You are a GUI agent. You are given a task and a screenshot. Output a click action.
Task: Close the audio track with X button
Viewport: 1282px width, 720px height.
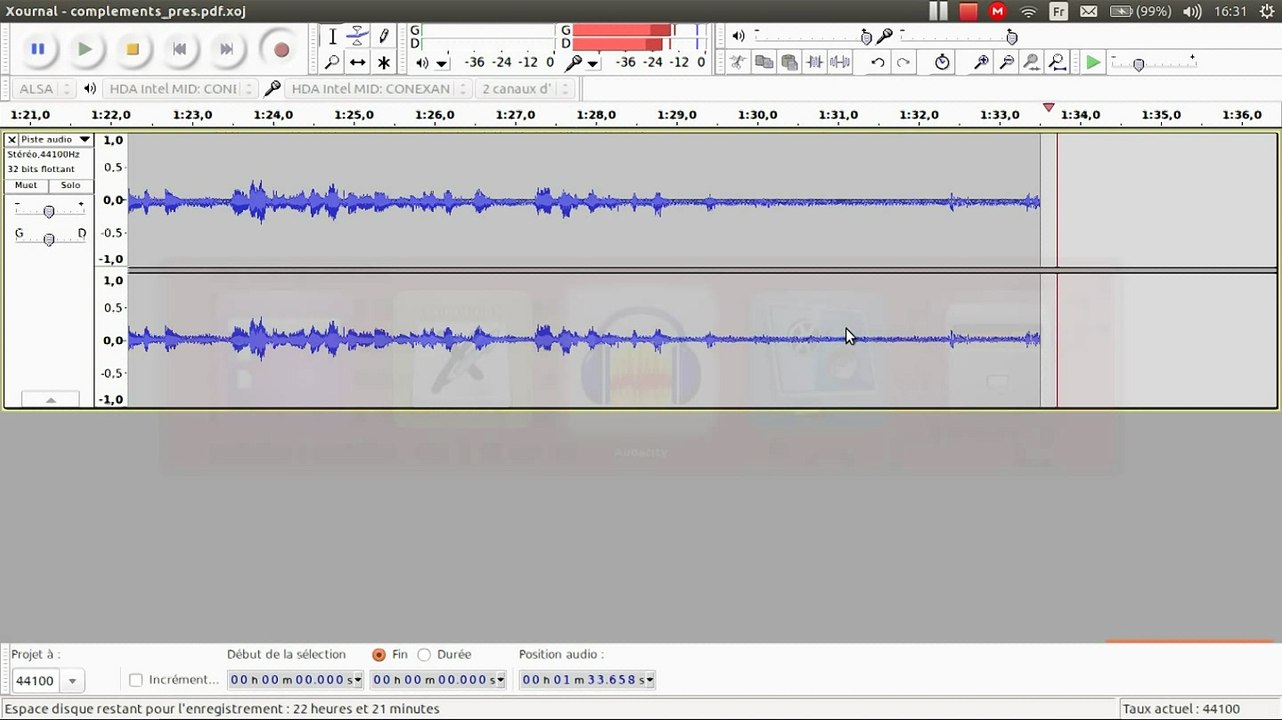click(12, 140)
